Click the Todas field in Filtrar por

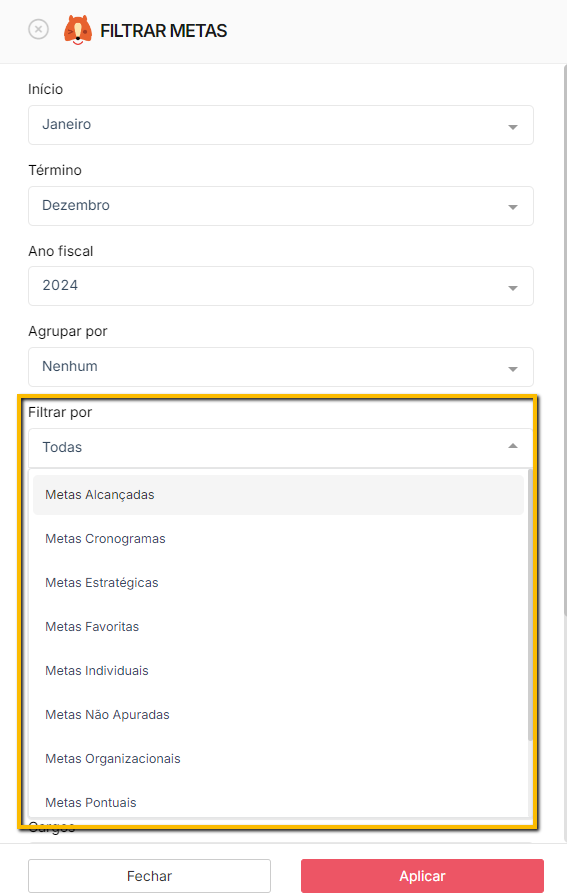pos(281,448)
